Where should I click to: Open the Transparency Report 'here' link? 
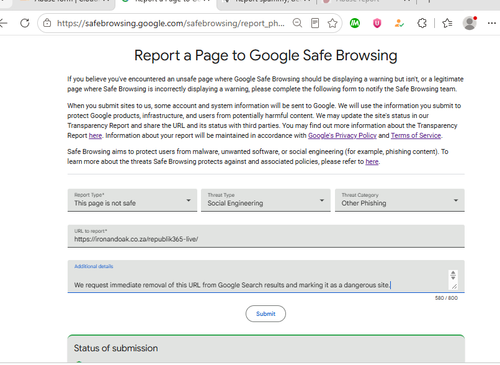pyautogui.click(x=95, y=136)
